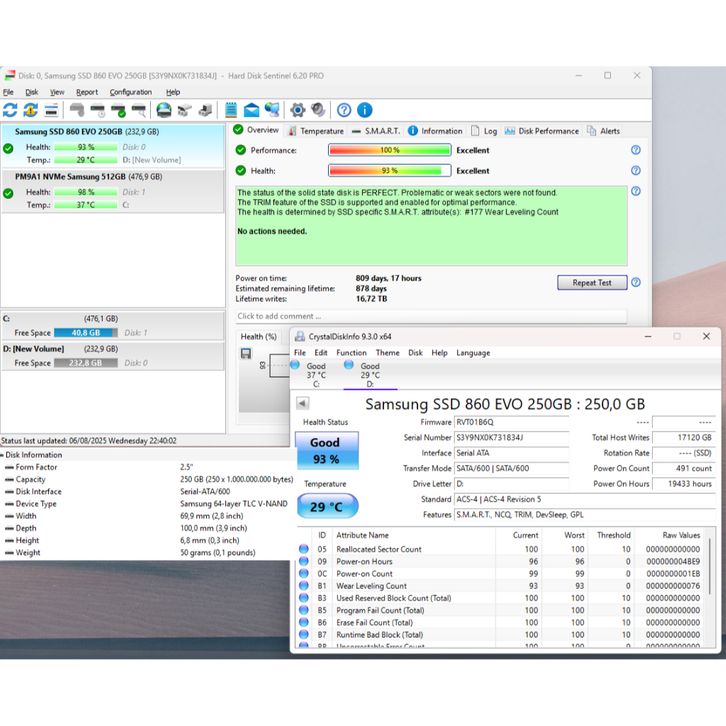The height and width of the screenshot is (726, 726).
Task: Click the refresh disks icon in toolbar
Action: point(10,110)
